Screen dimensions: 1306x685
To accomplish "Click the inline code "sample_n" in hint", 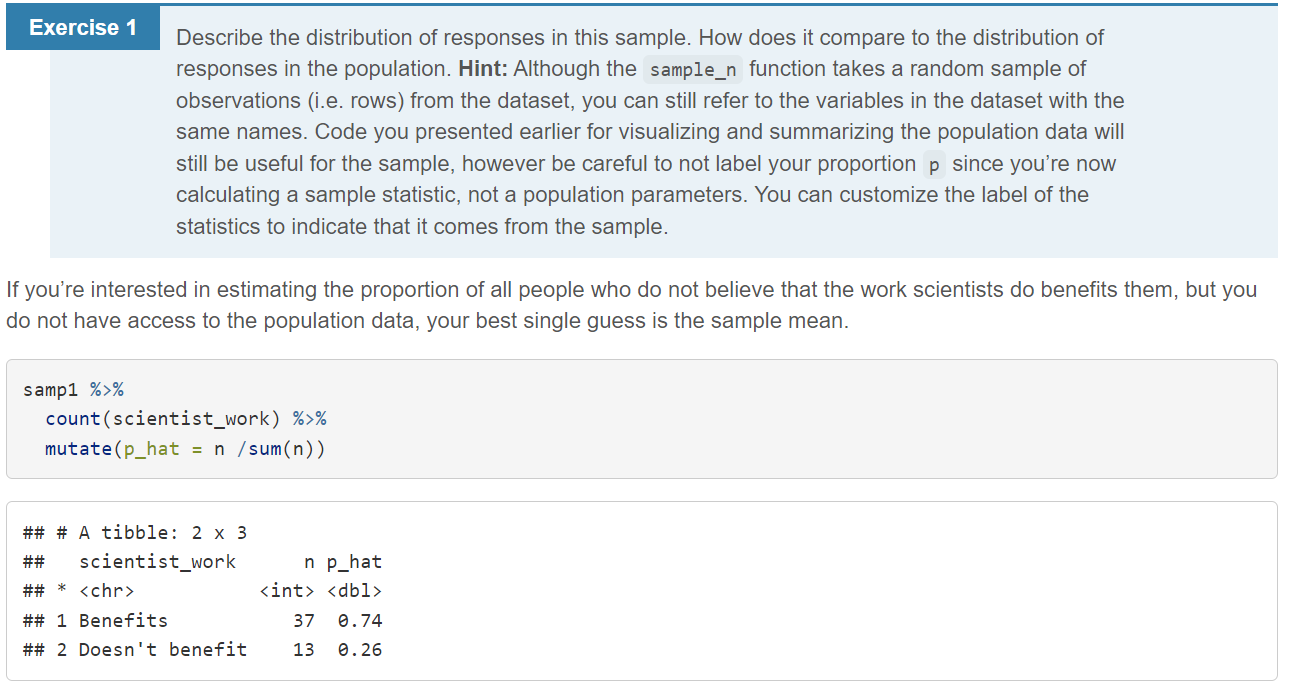I will [x=694, y=70].
